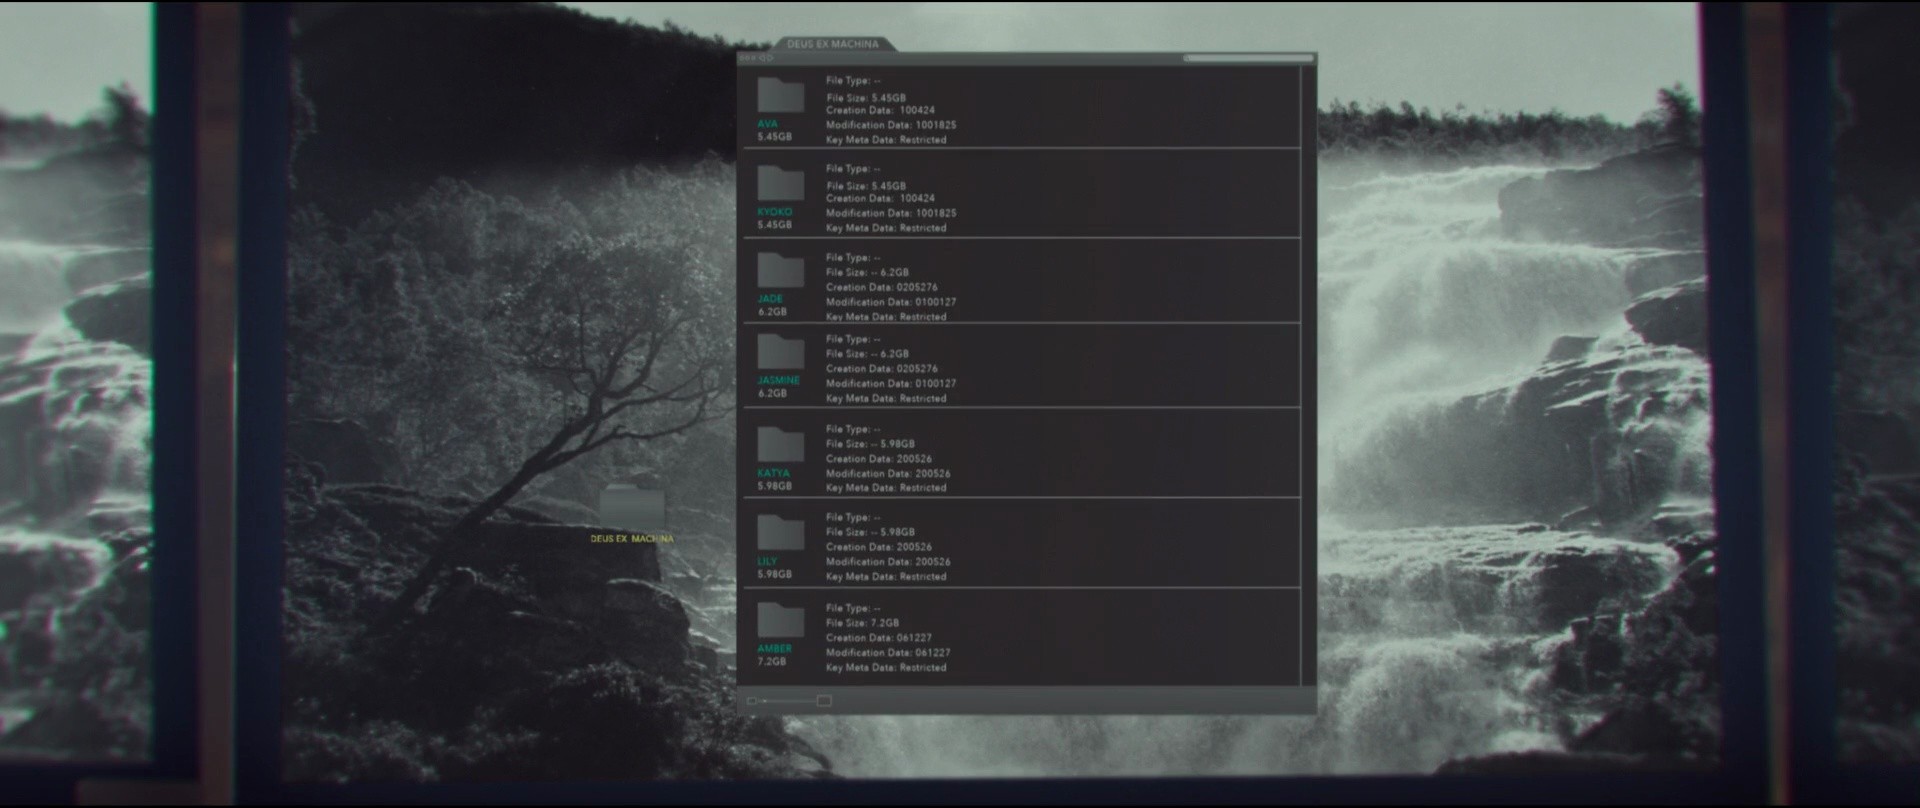Viewport: 1920px width, 808px height.
Task: Select the JASMINE folder icon
Action: (780, 352)
